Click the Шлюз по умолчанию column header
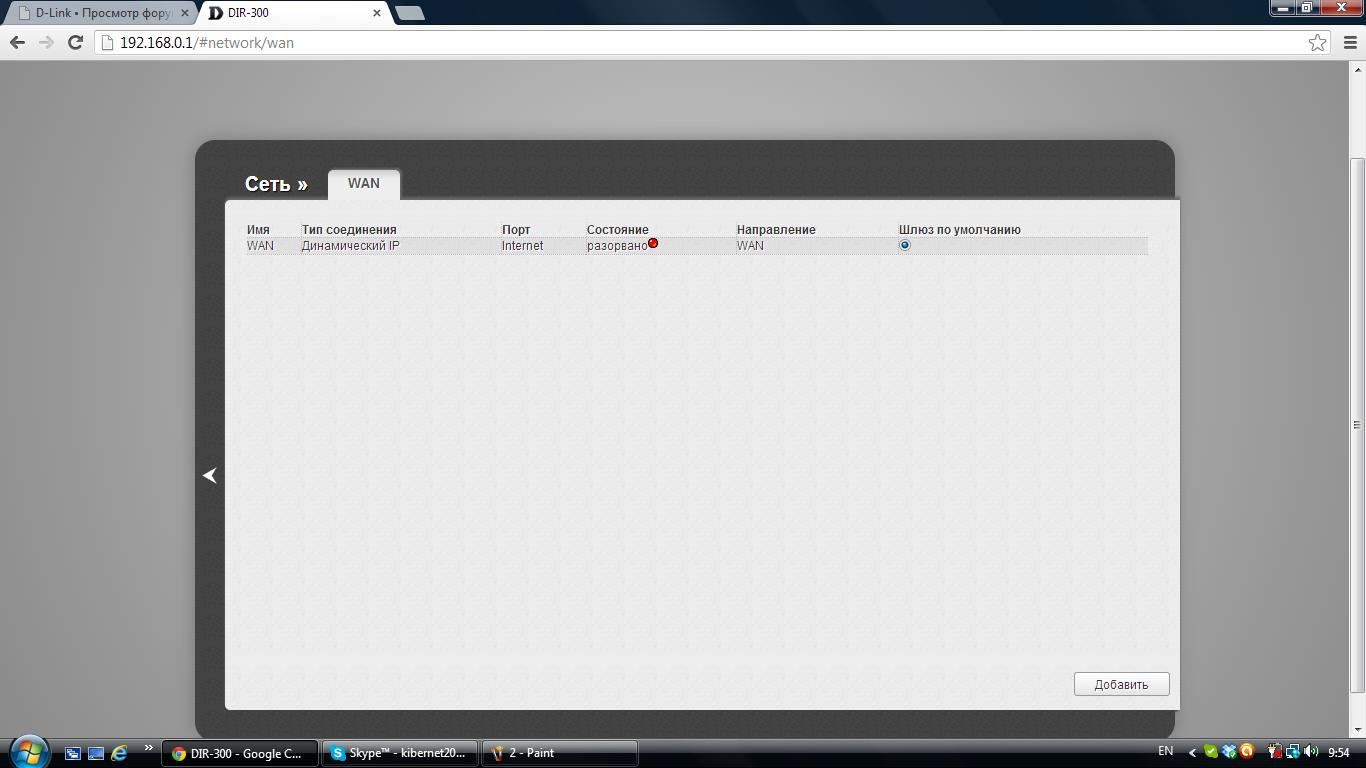The image size is (1366, 768). coord(959,230)
